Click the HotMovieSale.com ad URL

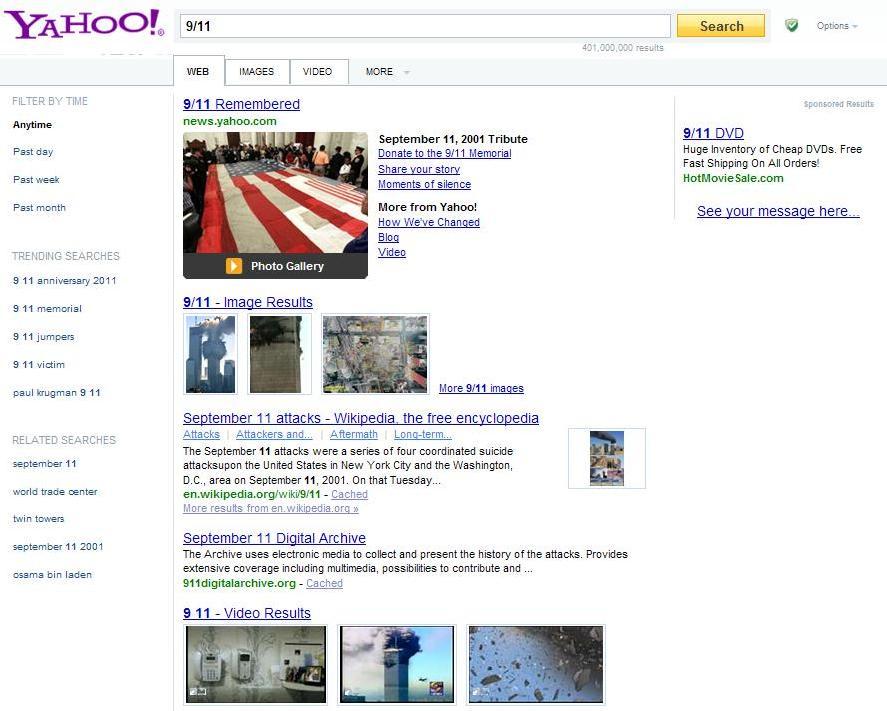tap(733, 178)
